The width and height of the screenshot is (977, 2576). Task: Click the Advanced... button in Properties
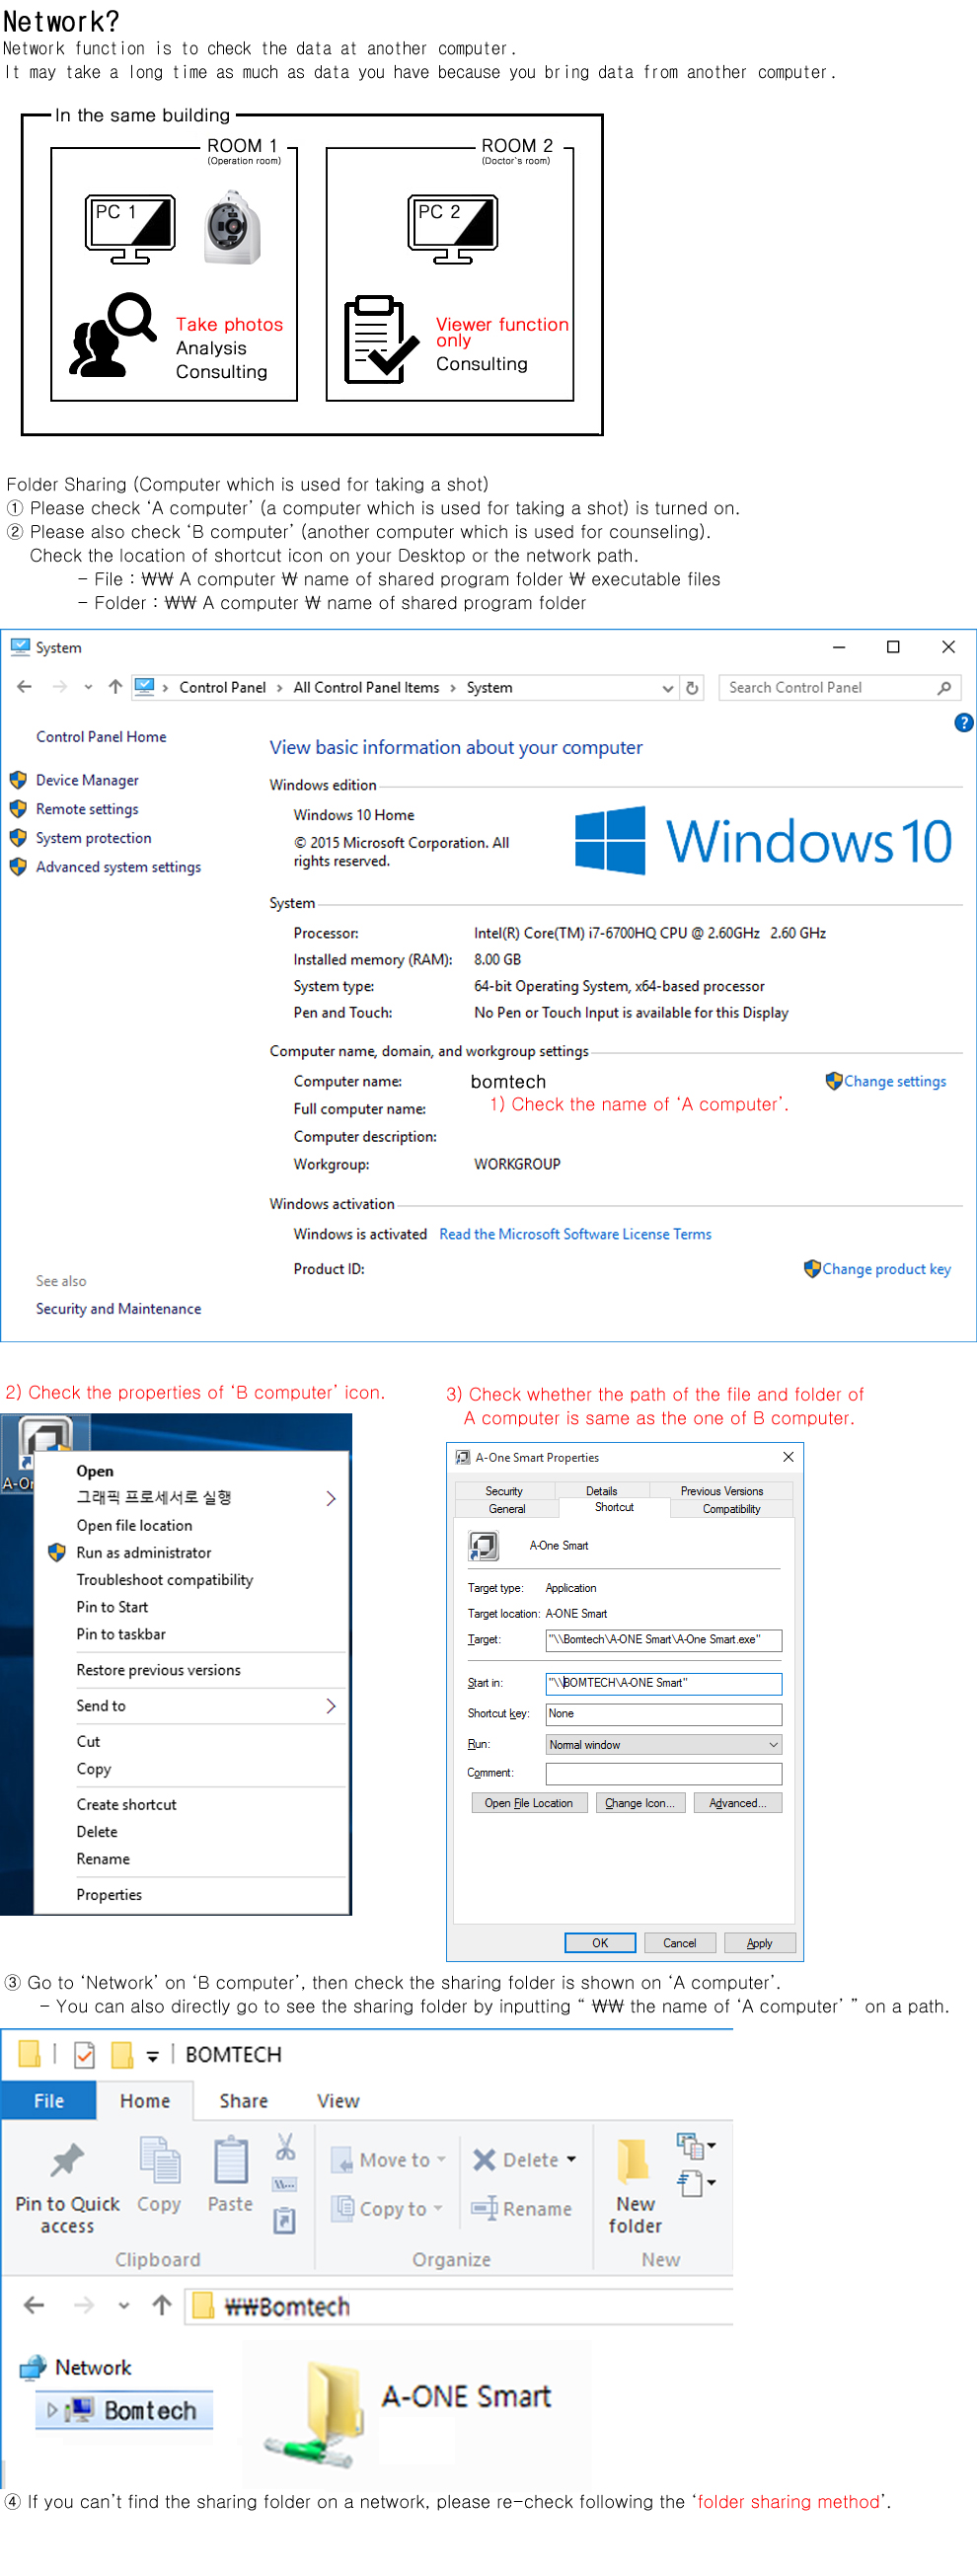coord(738,1803)
